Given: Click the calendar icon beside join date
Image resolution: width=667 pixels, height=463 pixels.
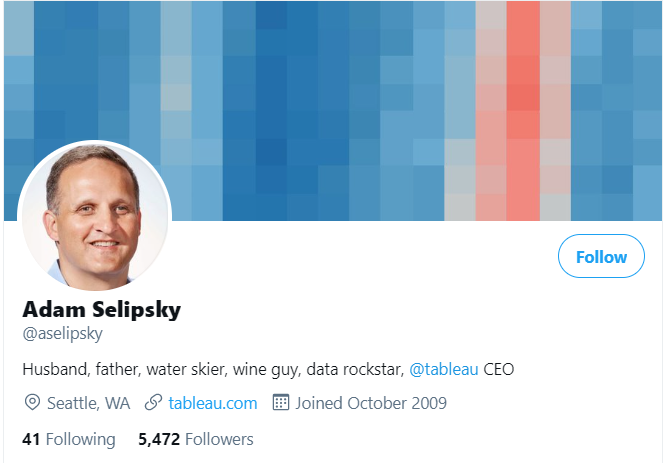Looking at the screenshot, I should click(280, 402).
